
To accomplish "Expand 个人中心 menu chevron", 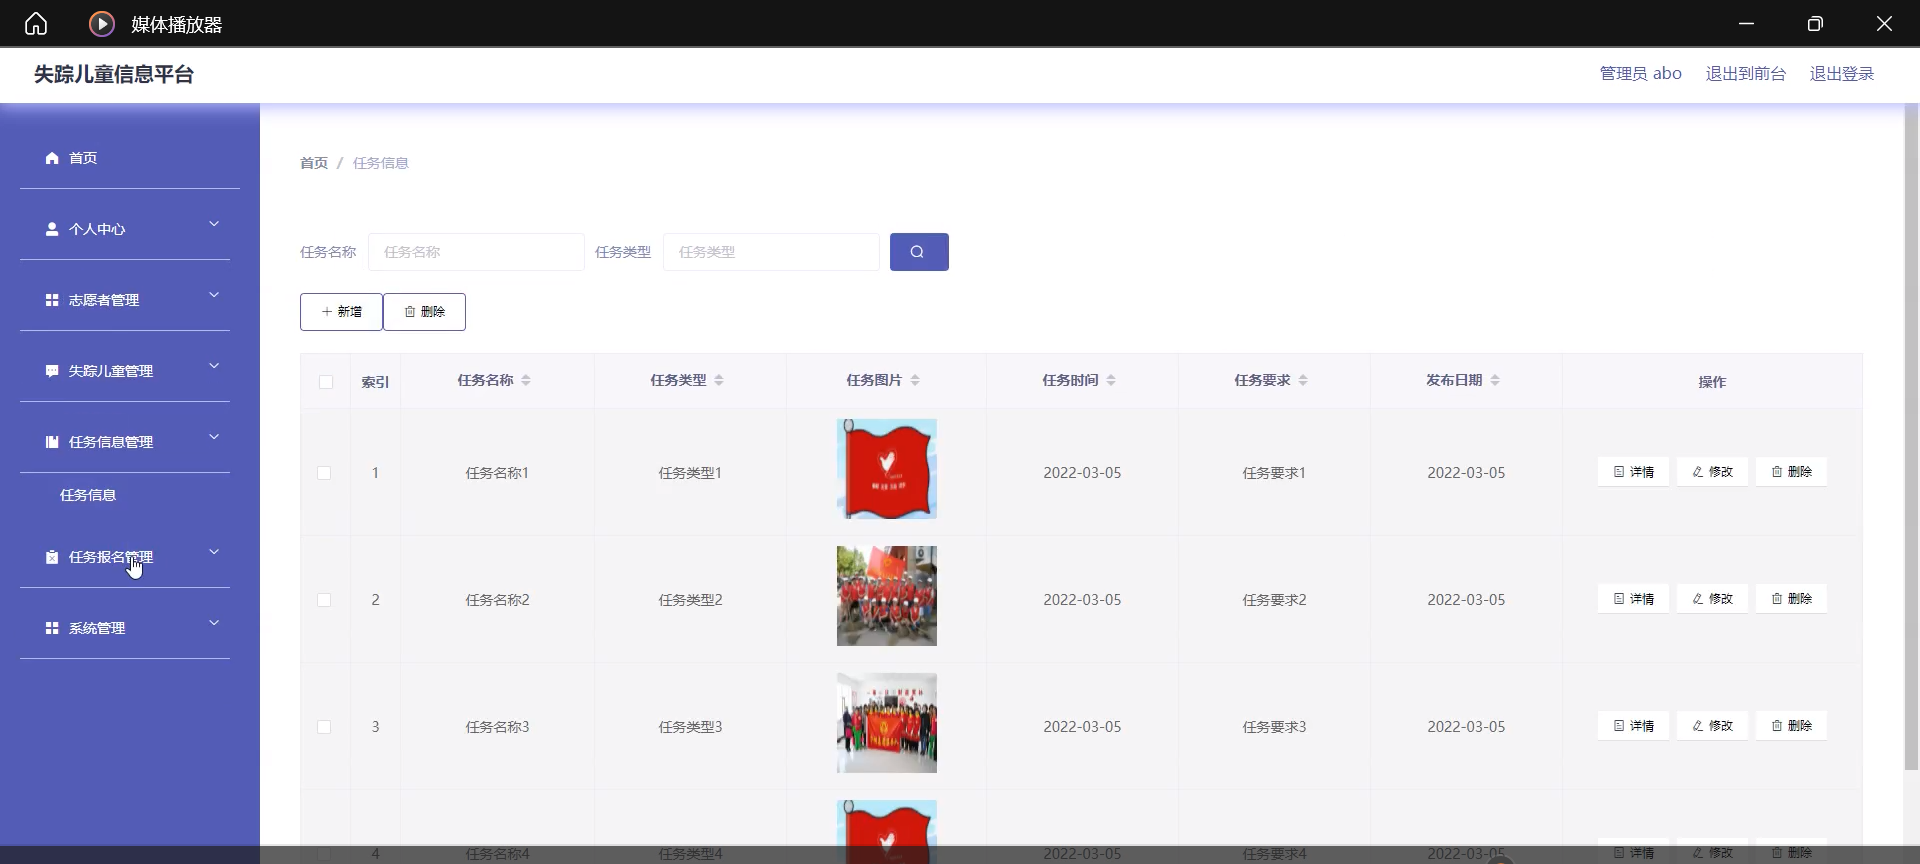I will point(214,224).
